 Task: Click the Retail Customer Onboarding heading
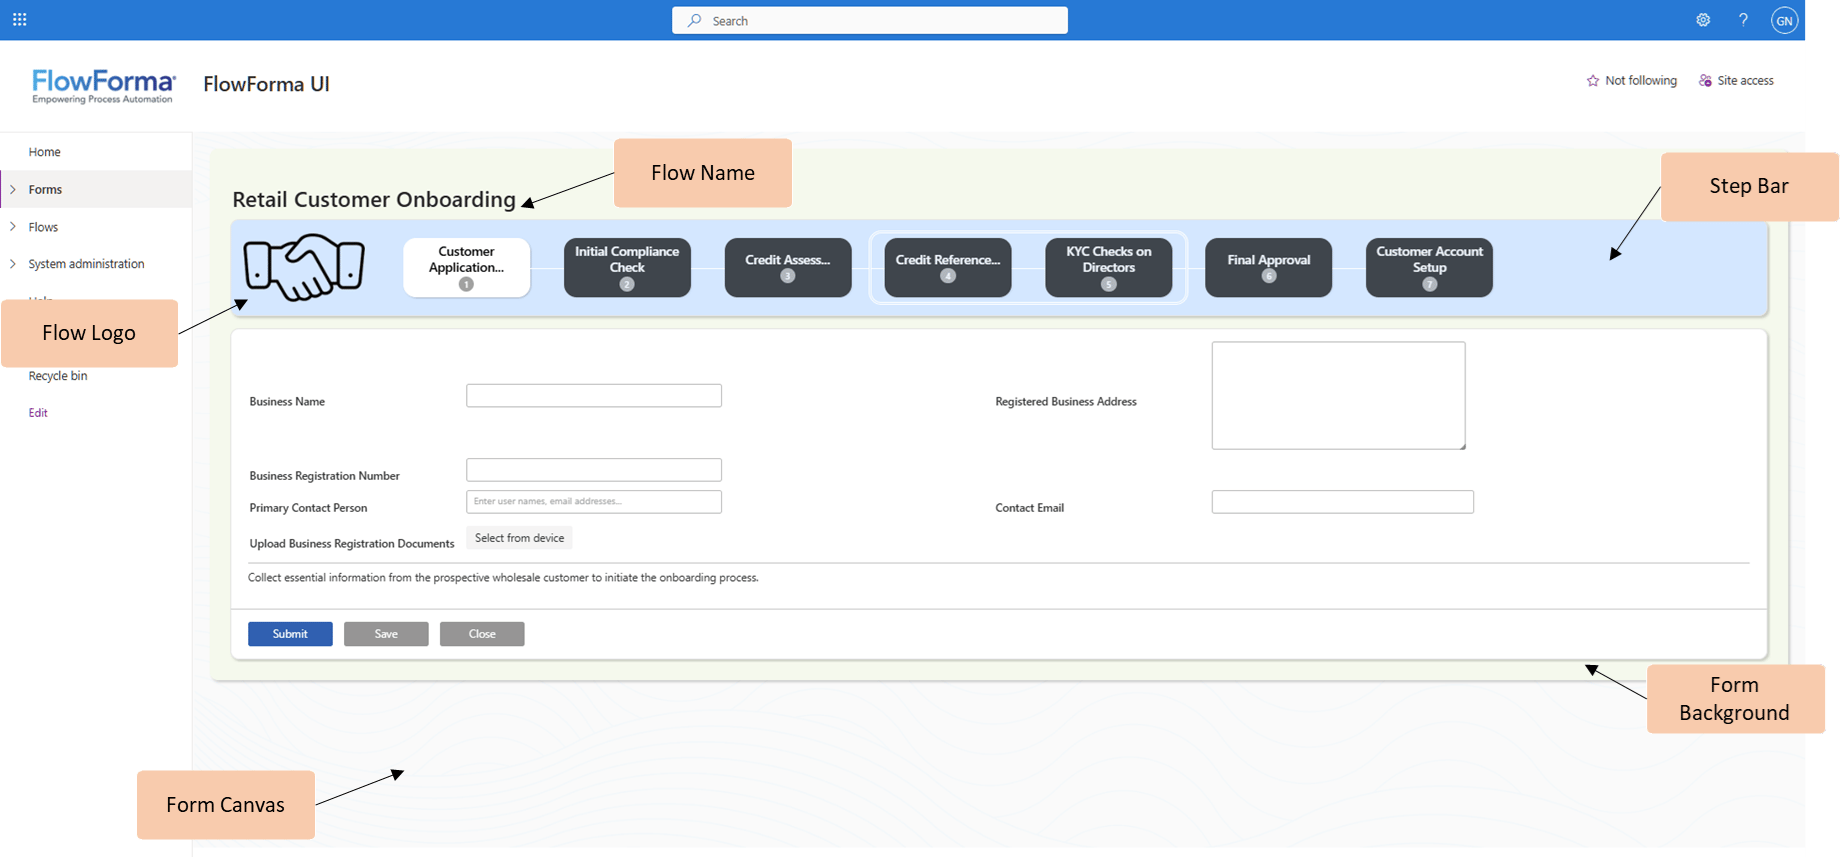tap(374, 200)
